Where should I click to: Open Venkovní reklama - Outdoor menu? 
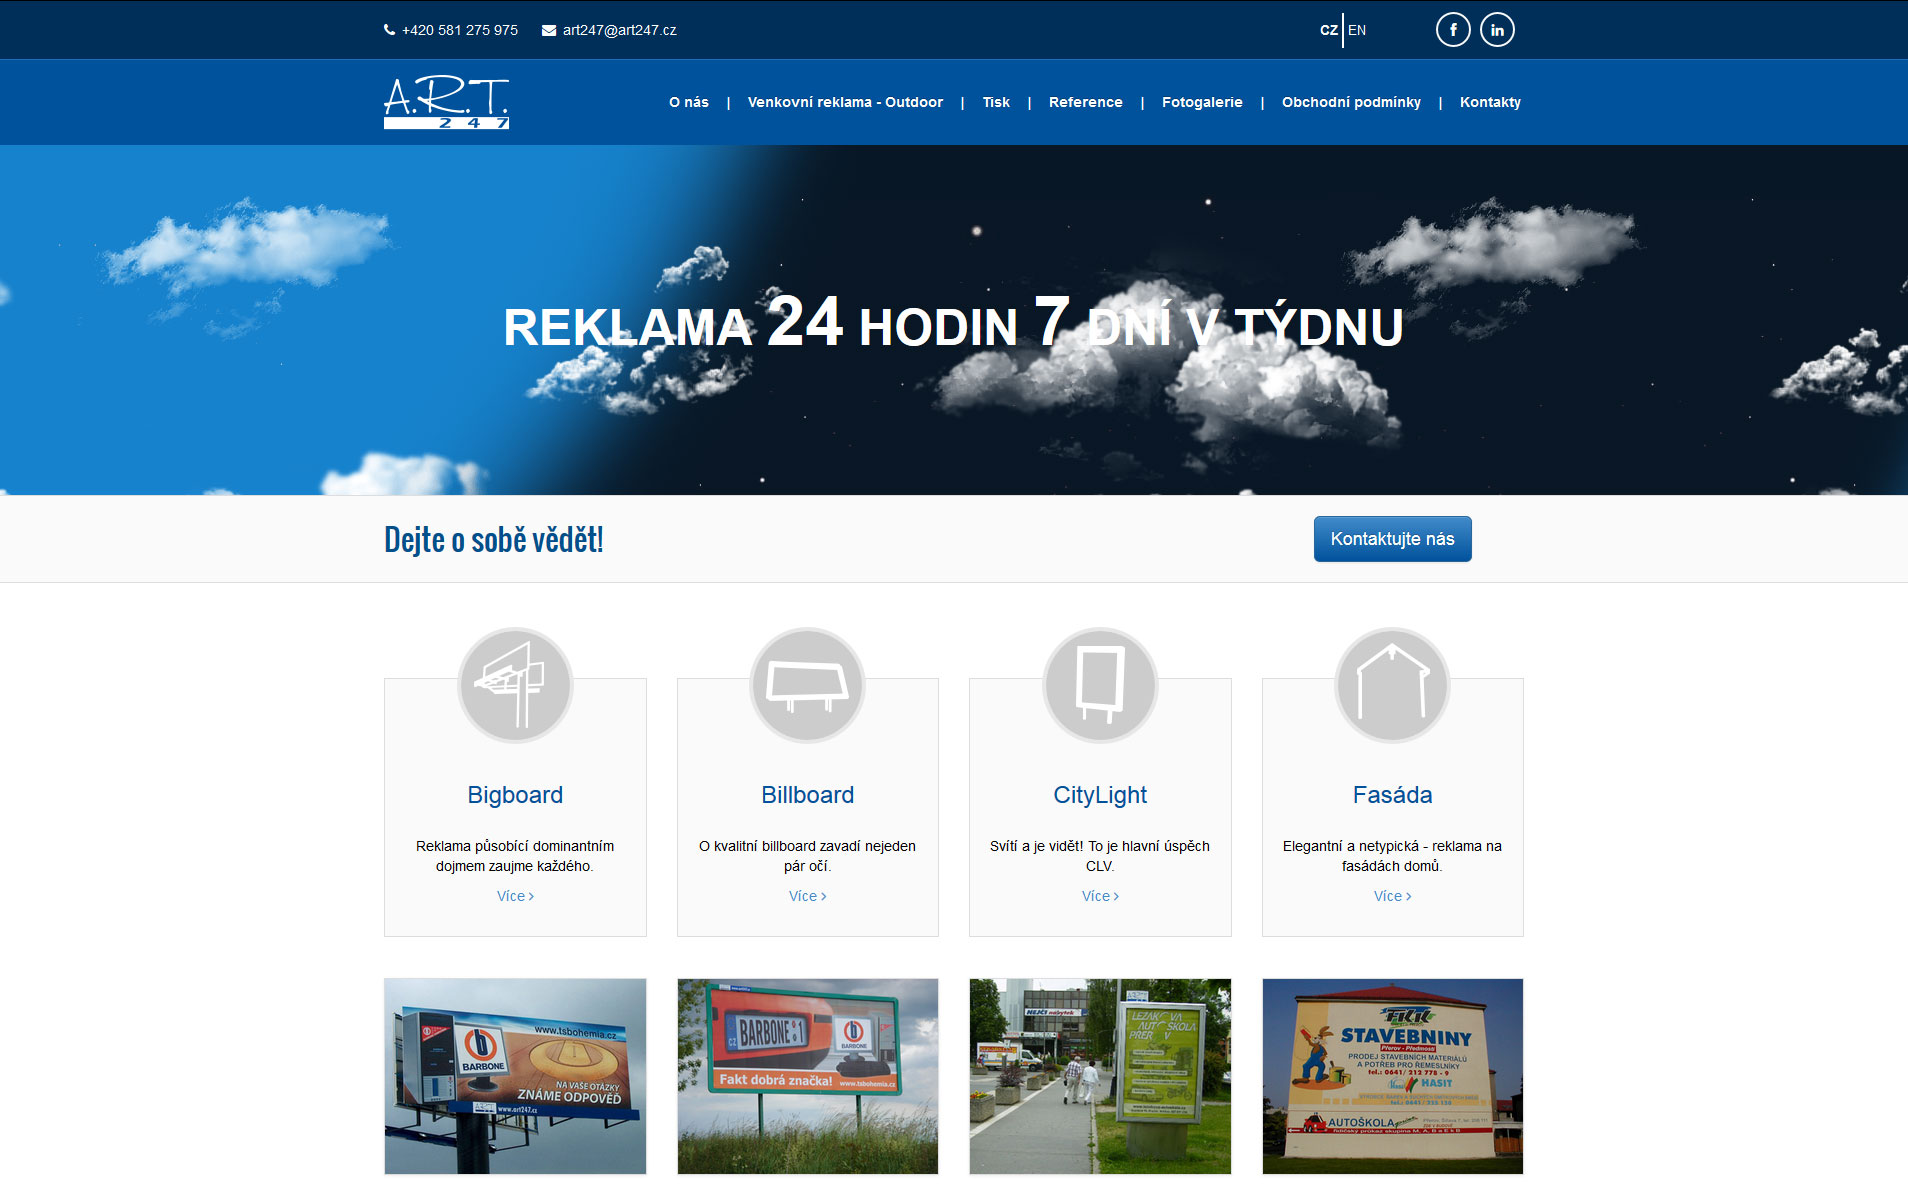tap(845, 102)
